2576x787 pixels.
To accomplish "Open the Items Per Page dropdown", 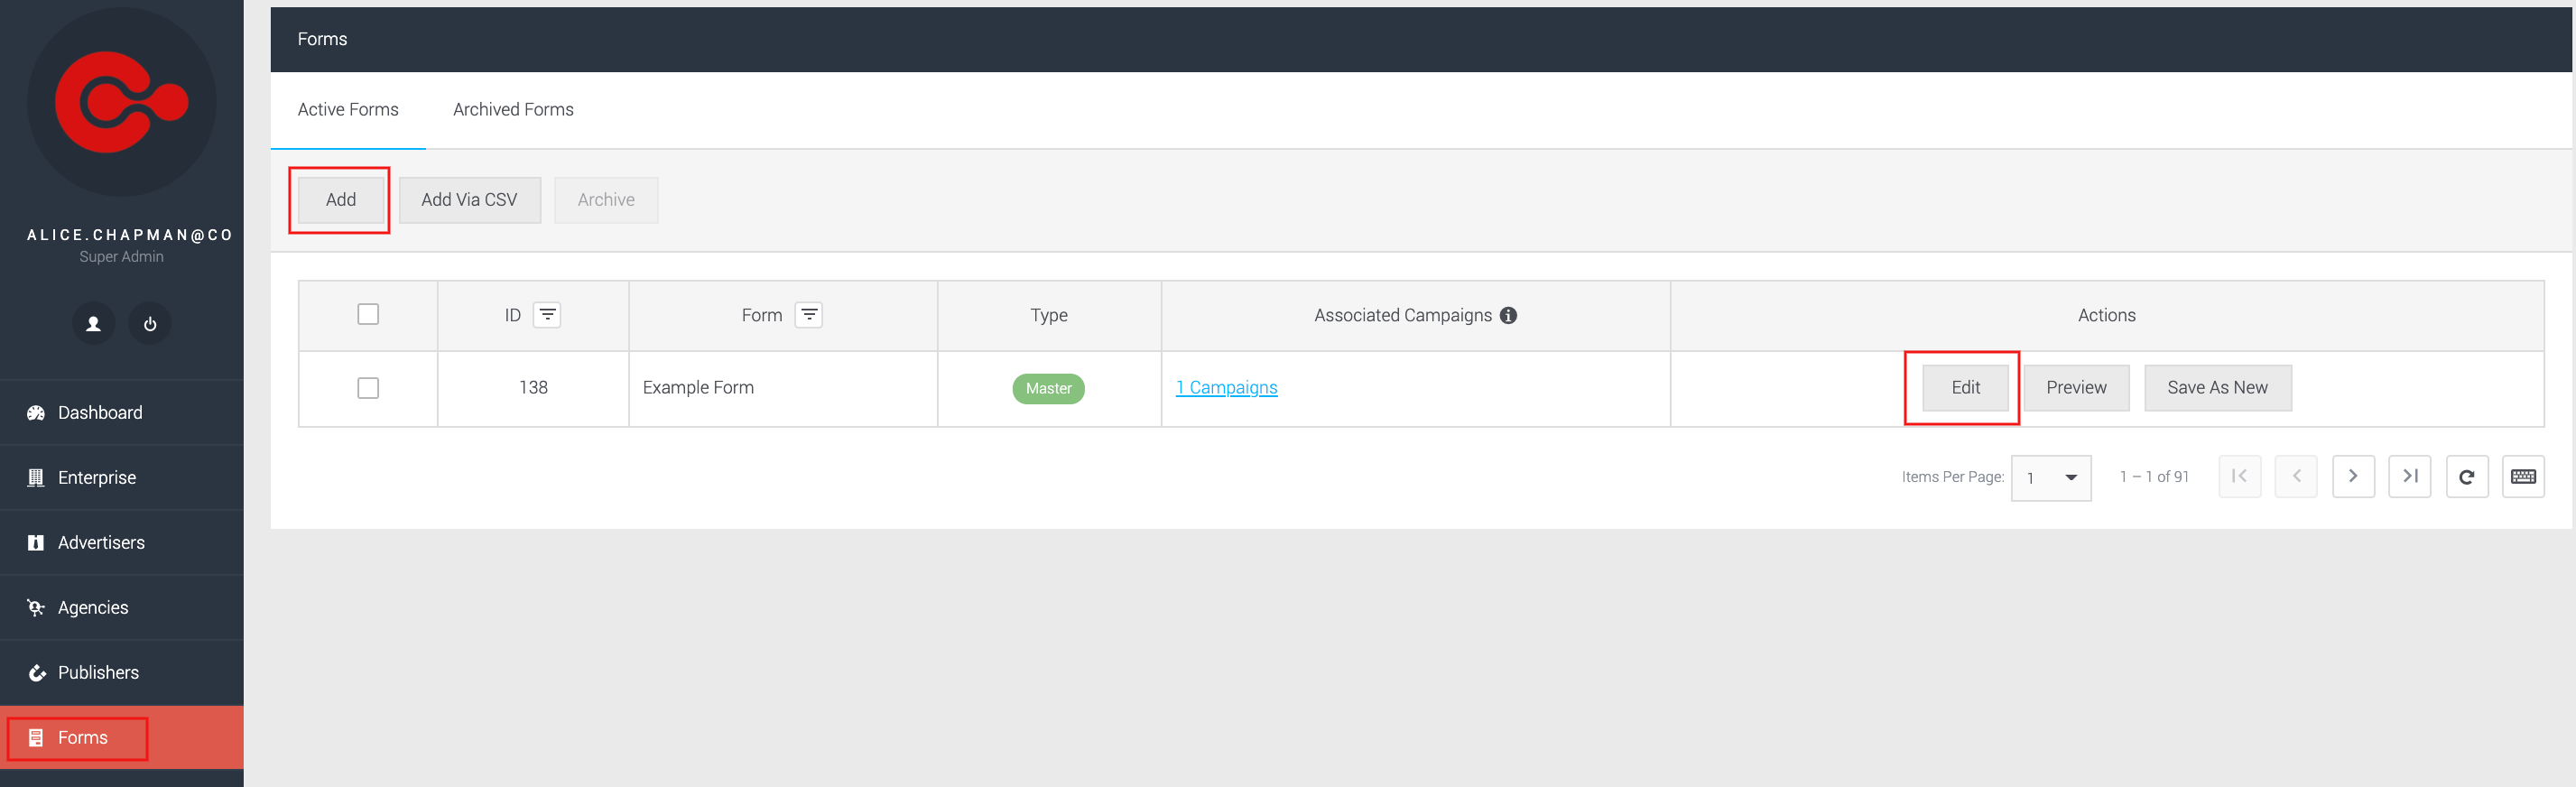I will (x=2051, y=478).
